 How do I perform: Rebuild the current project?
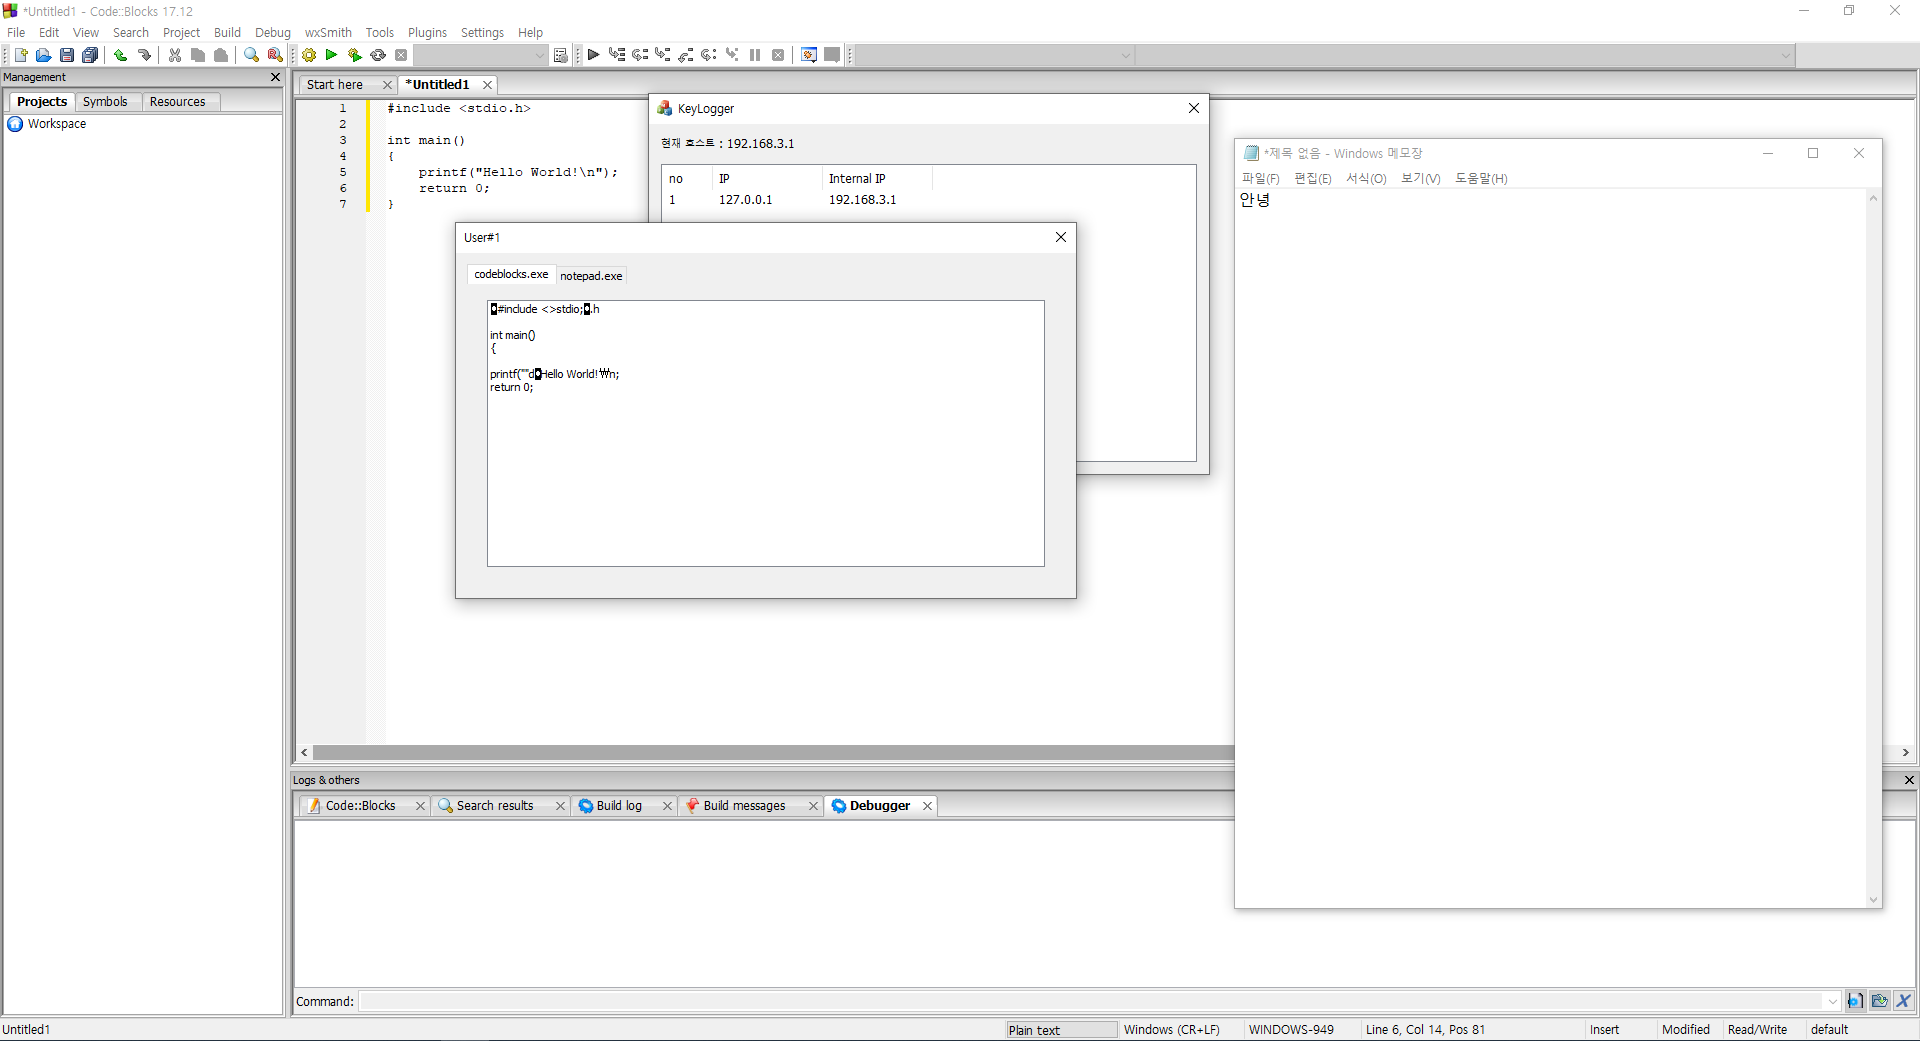378,55
